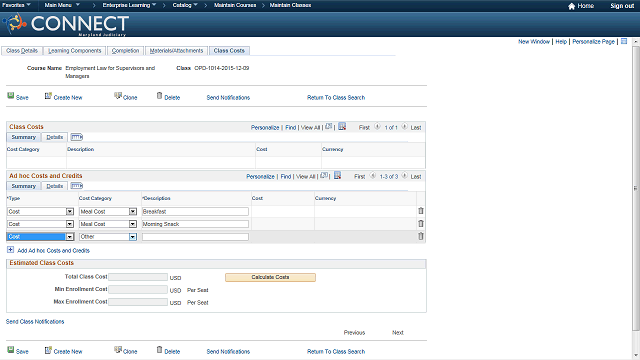Image resolution: width=640 pixels, height=360 pixels.
Task: Open the Maintain Courses breadcrumb
Action: (x=235, y=5)
